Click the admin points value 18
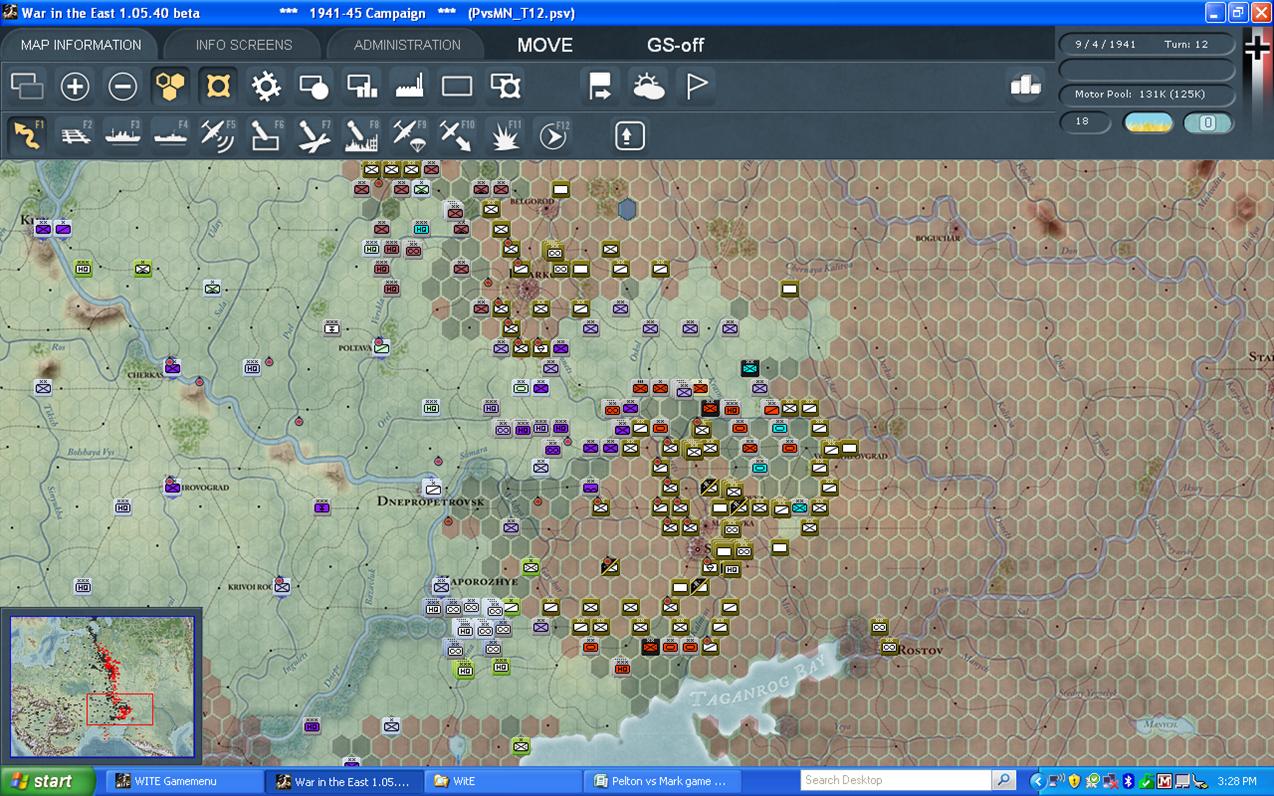This screenshot has width=1274, height=796. pyautogui.click(x=1085, y=122)
